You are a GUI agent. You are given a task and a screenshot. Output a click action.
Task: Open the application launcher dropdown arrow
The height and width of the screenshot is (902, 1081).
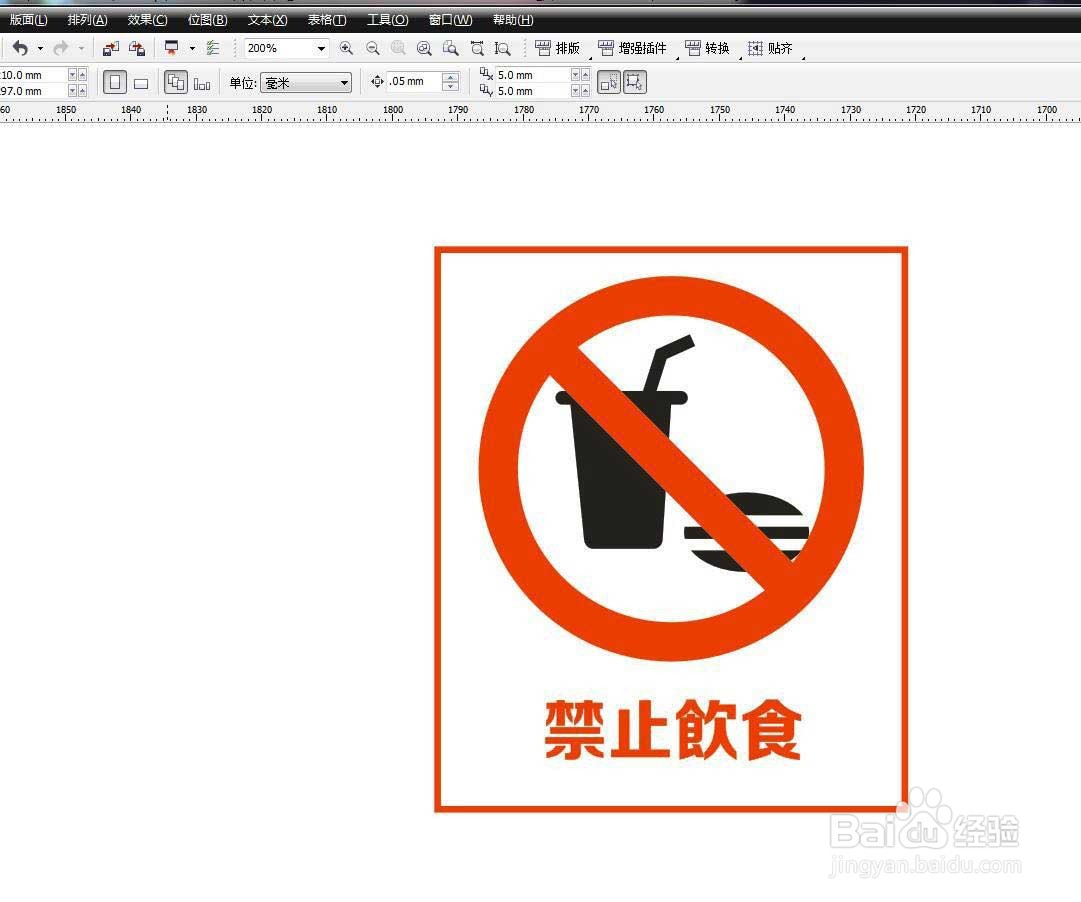point(192,48)
